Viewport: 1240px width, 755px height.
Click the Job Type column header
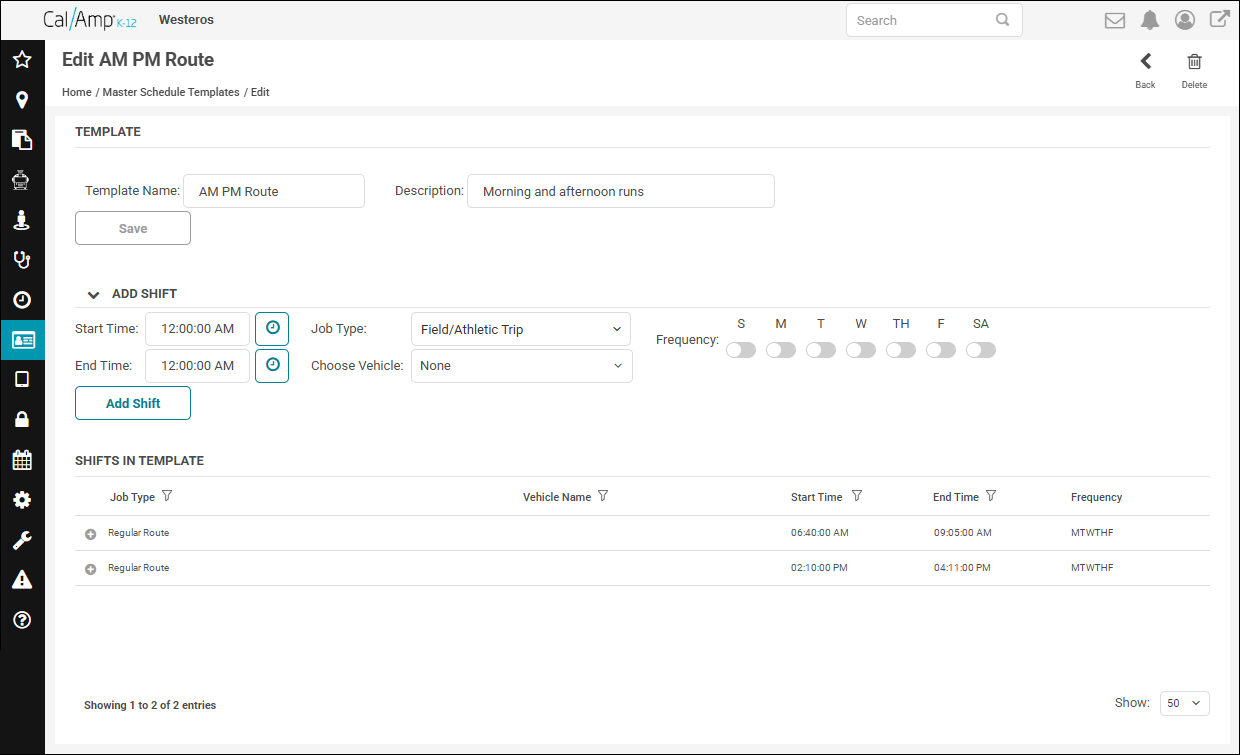[132, 497]
